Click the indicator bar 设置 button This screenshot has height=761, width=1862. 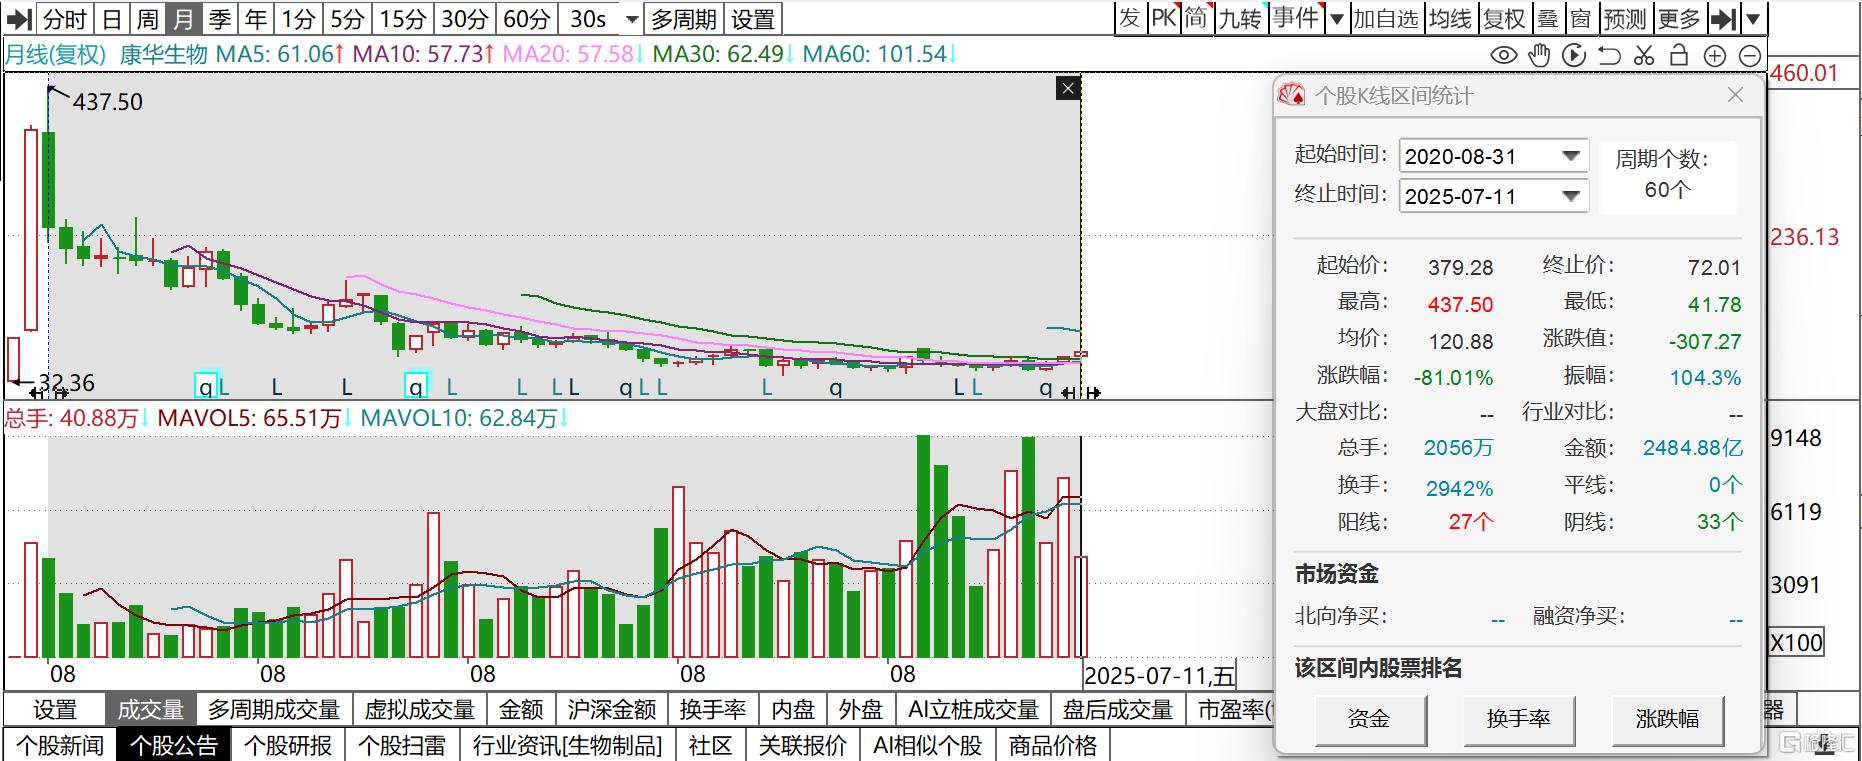[55, 710]
